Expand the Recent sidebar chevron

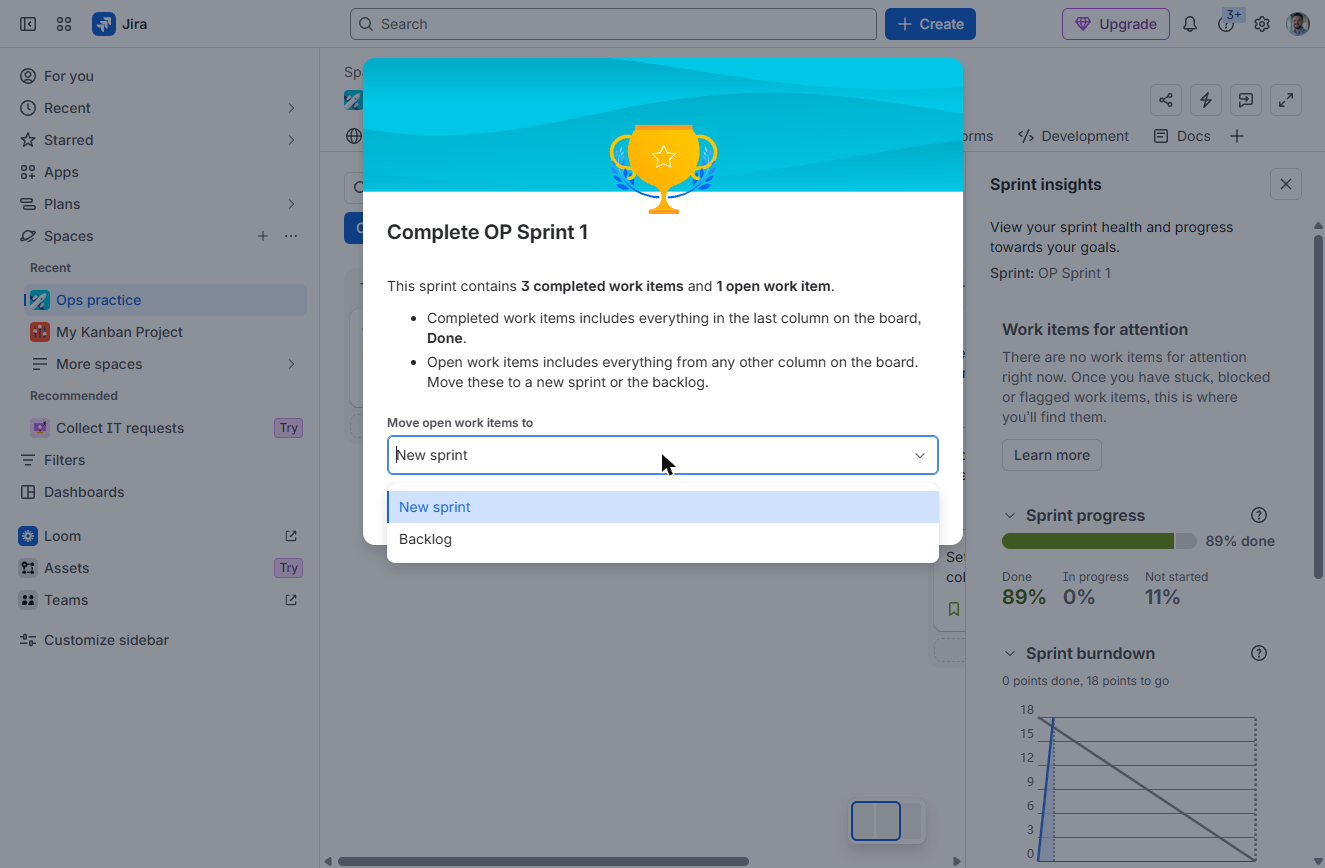(291, 108)
